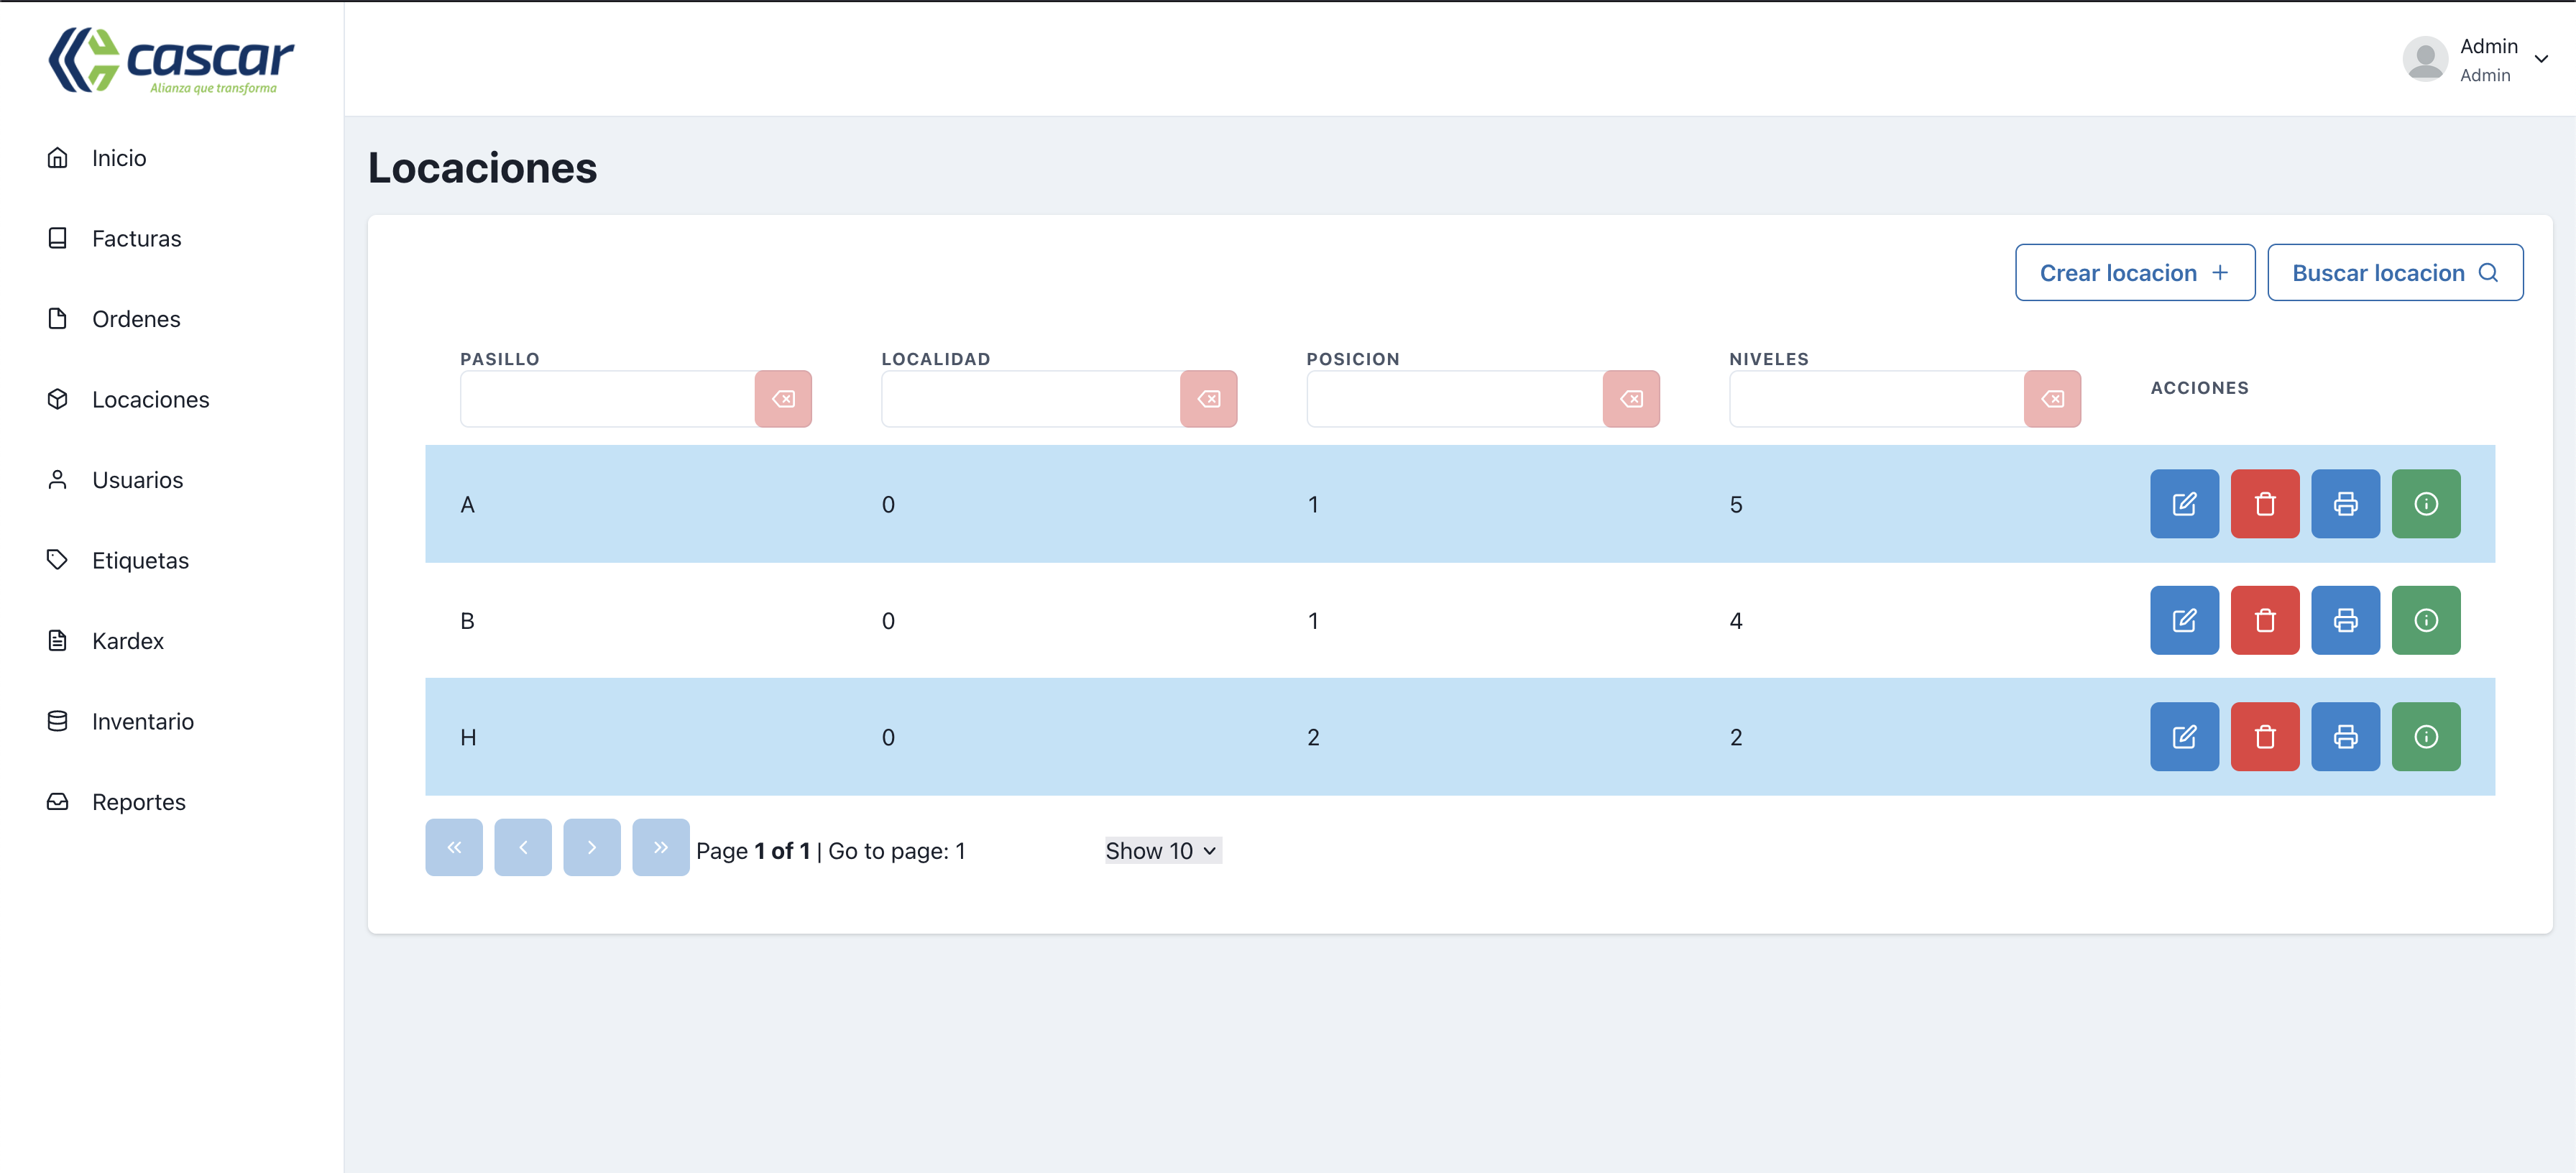The height and width of the screenshot is (1173, 2576).
Task: Open the Inventario menu item
Action: click(142, 721)
